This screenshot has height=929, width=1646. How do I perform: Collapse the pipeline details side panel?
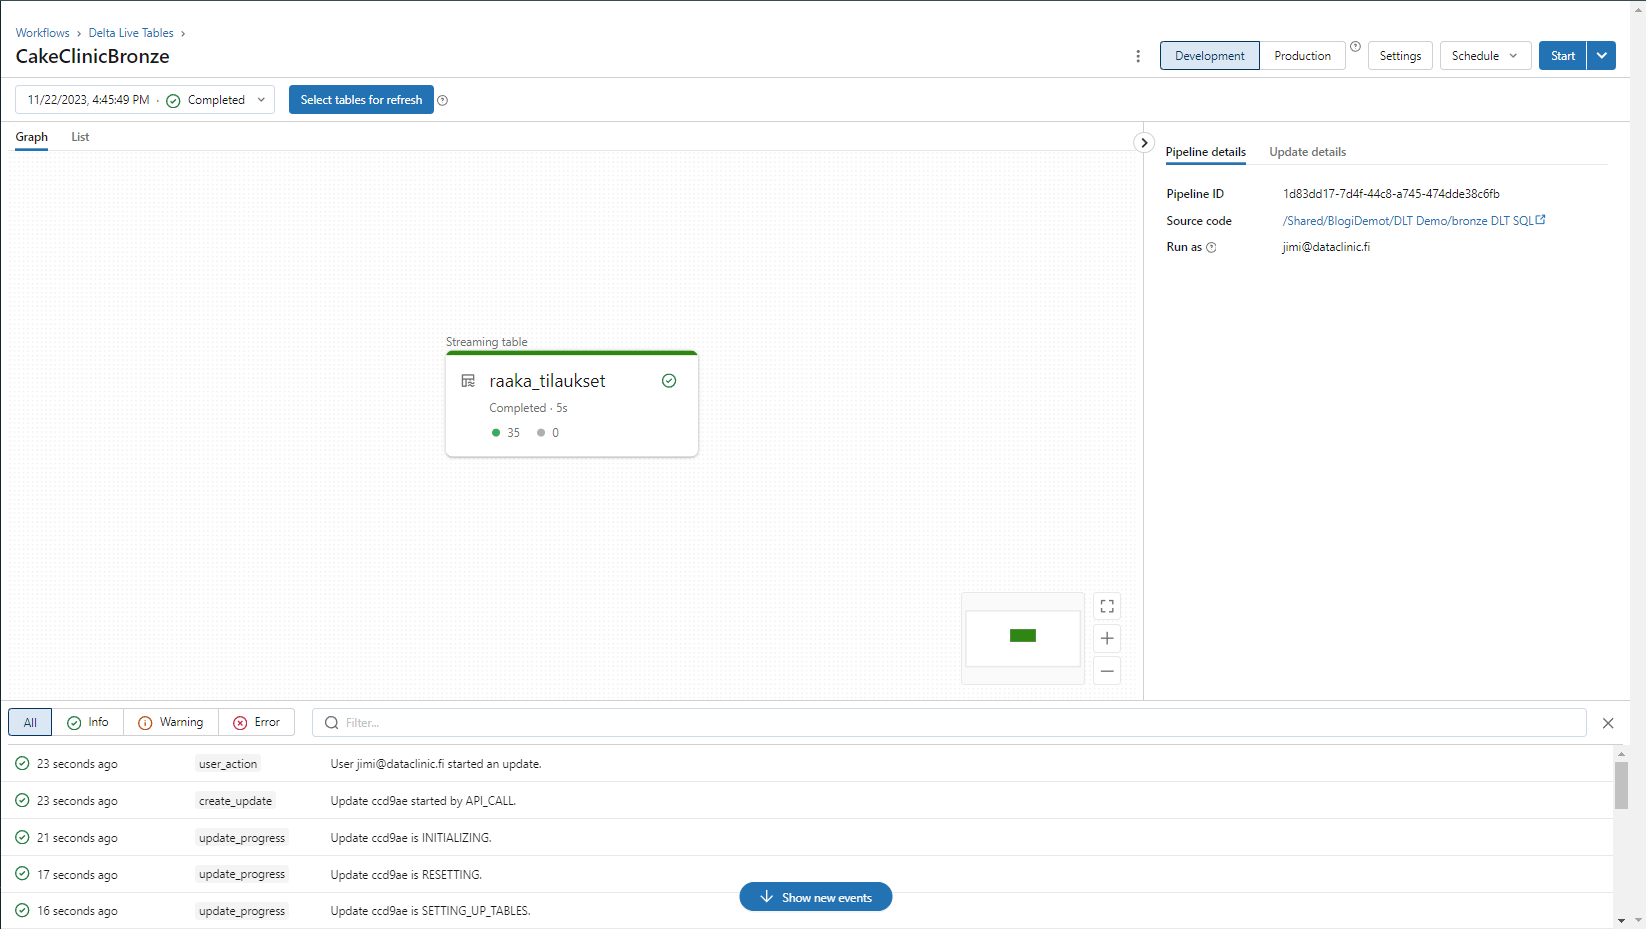[x=1144, y=143]
